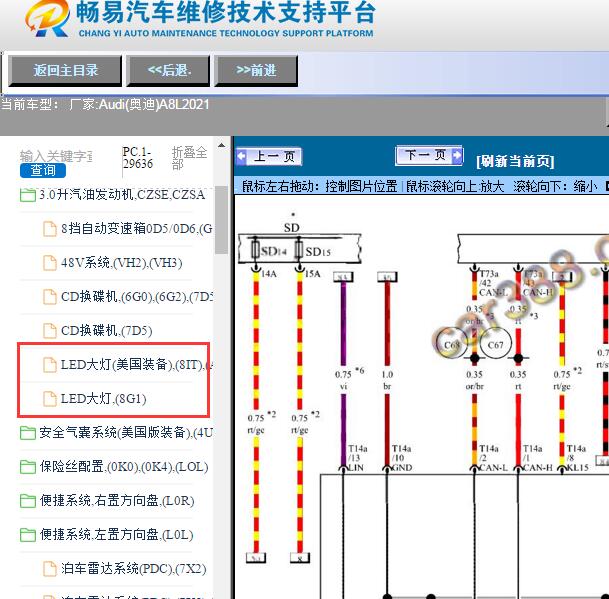Click the SD14 fuse symbol
This screenshot has height=599, width=609.
(256, 251)
